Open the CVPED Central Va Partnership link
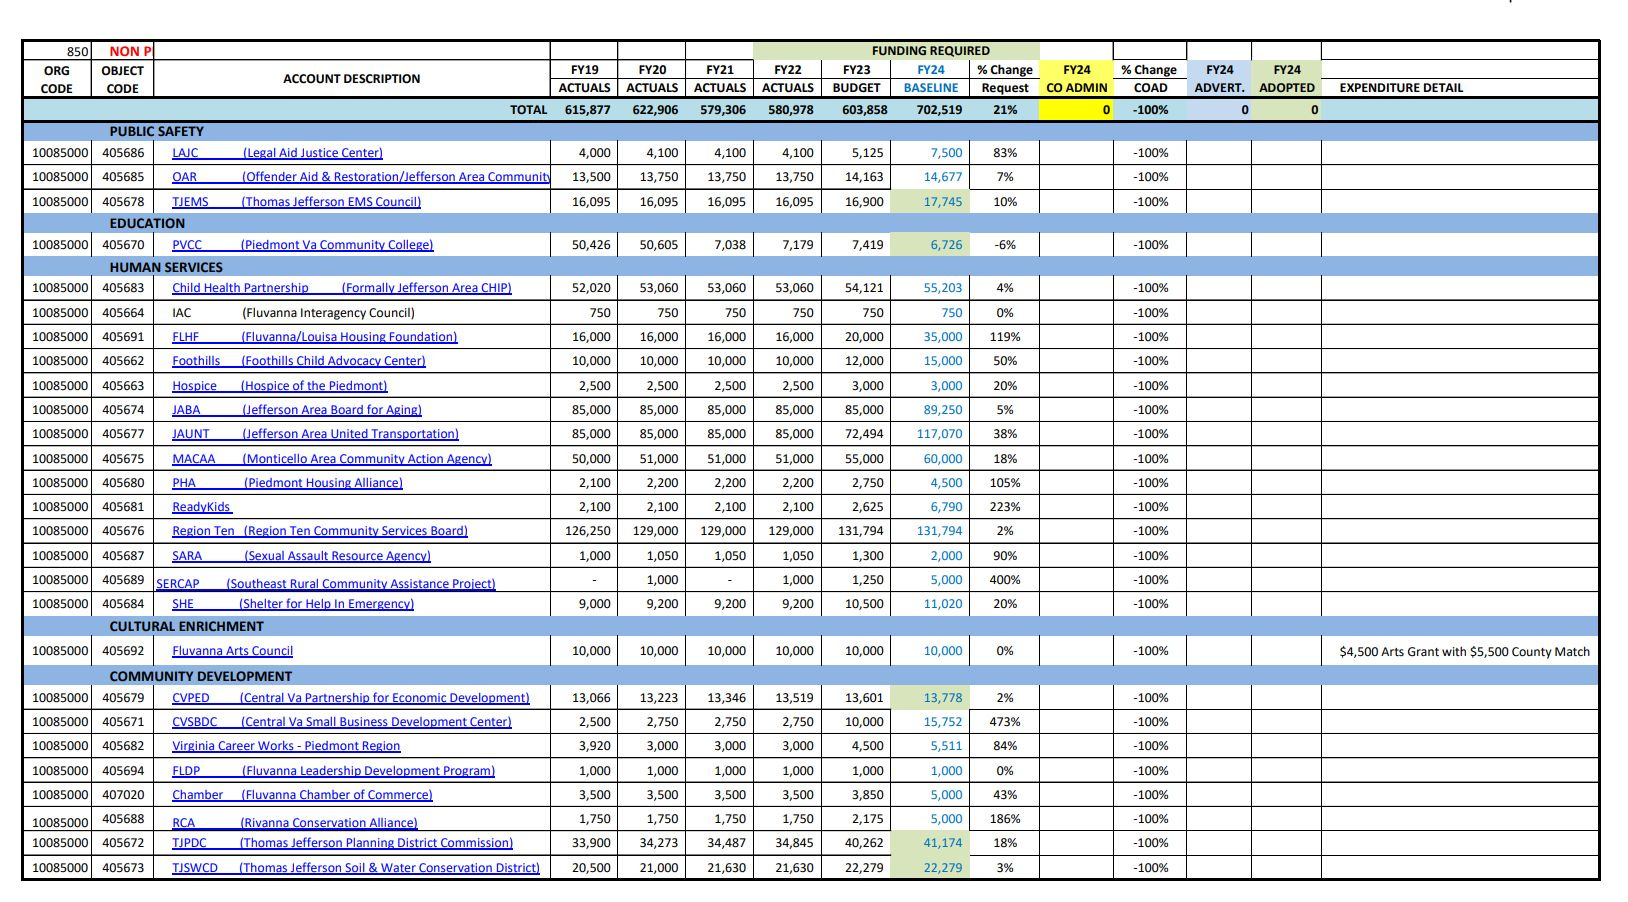The width and height of the screenshot is (1628, 902). tap(350, 698)
